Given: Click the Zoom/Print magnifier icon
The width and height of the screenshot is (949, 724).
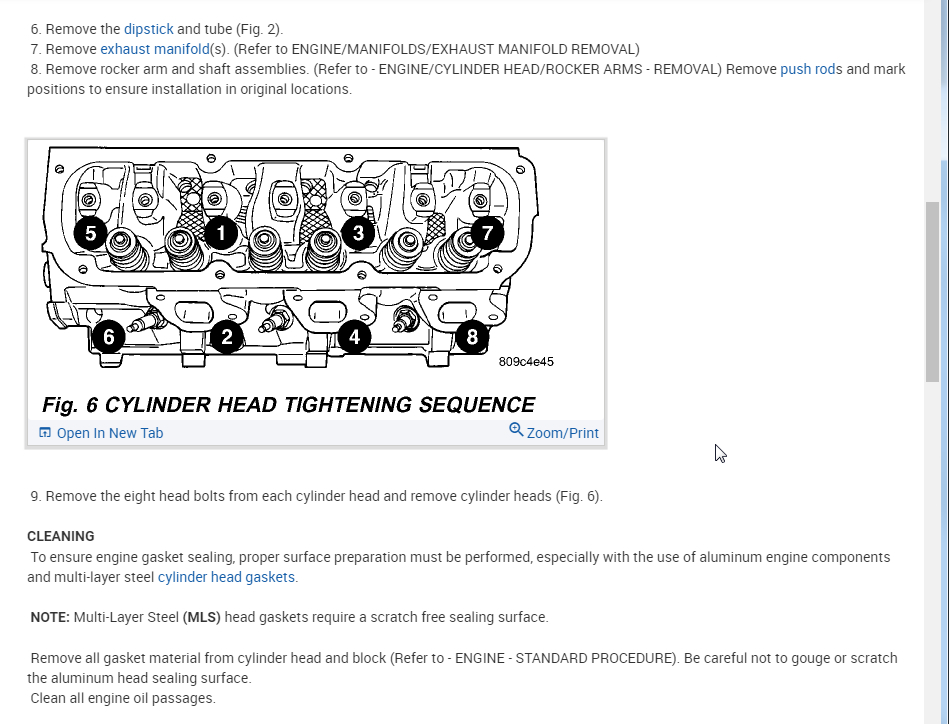Looking at the screenshot, I should (x=516, y=430).
